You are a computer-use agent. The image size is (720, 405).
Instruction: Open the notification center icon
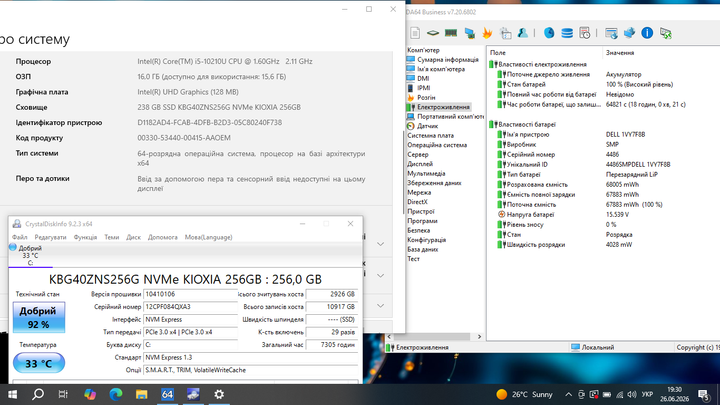pos(704,394)
